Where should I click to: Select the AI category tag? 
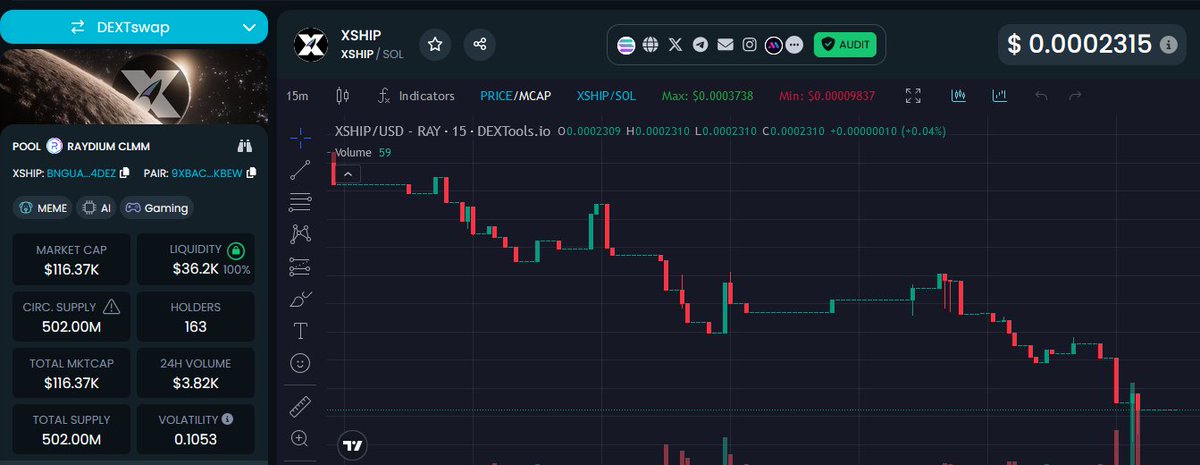96,208
